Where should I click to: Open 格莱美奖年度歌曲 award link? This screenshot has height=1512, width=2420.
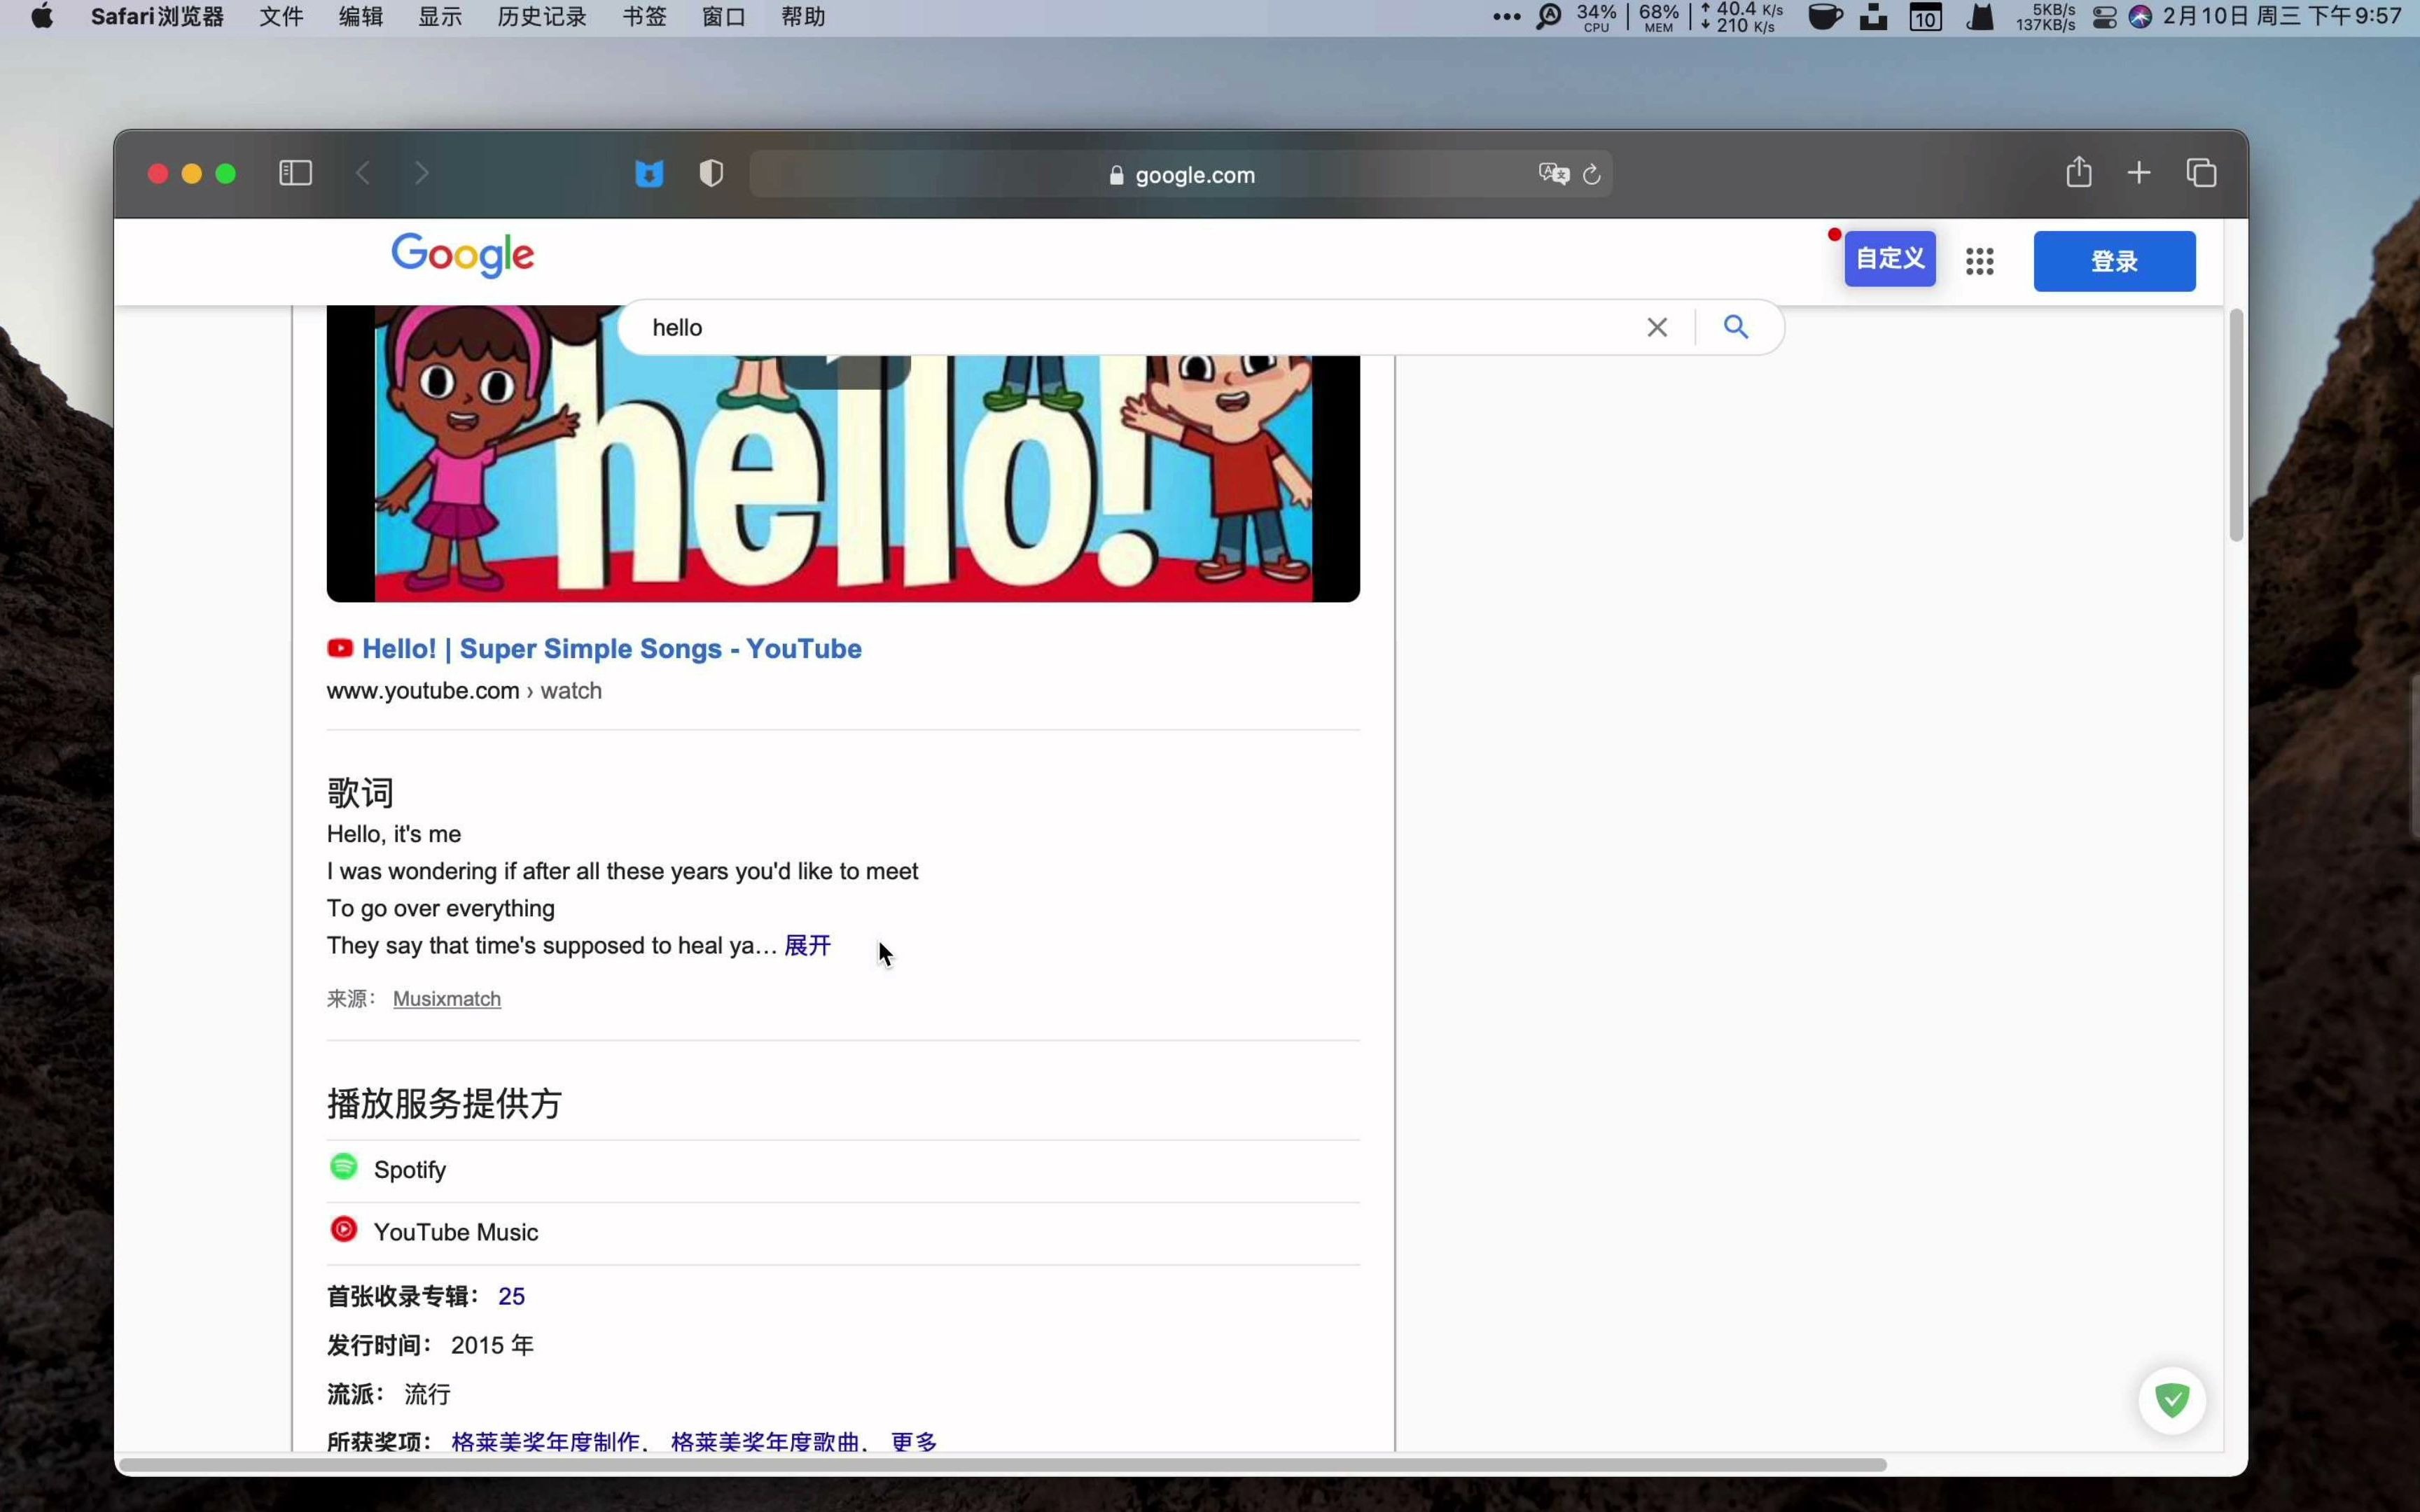(x=765, y=1441)
